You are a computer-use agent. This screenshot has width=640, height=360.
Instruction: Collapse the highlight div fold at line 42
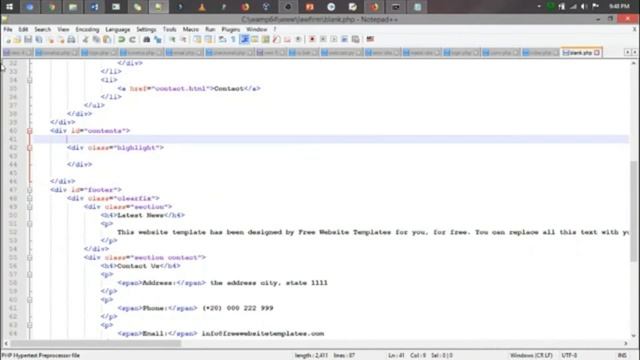point(29,148)
